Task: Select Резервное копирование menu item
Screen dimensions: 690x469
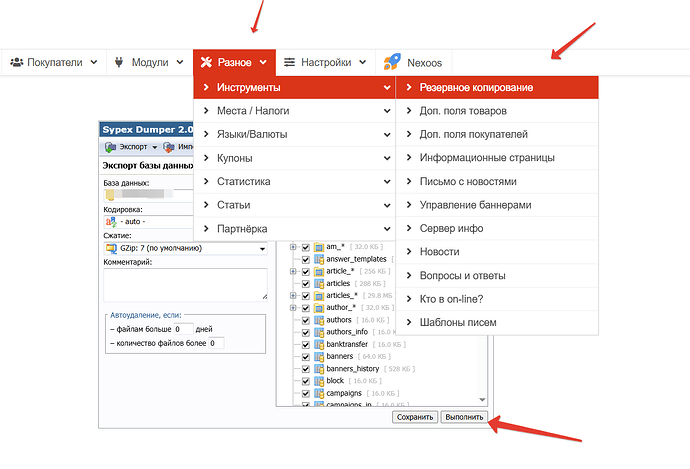Action: click(497, 88)
